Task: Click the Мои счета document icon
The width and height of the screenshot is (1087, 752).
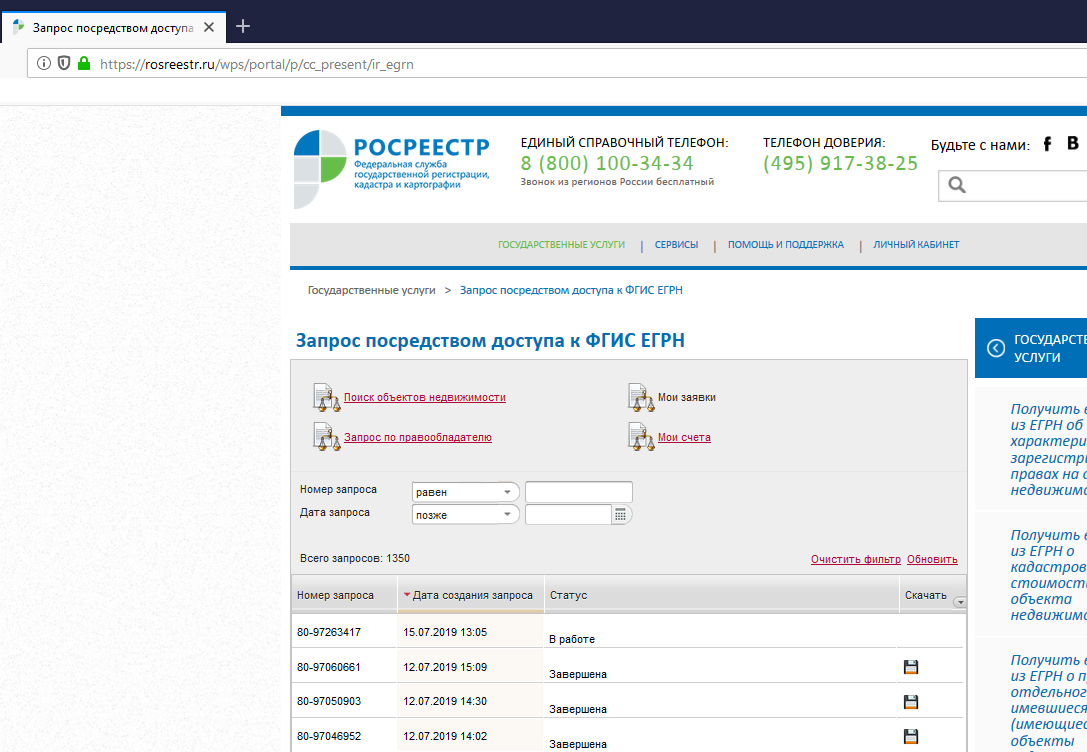Action: 641,437
